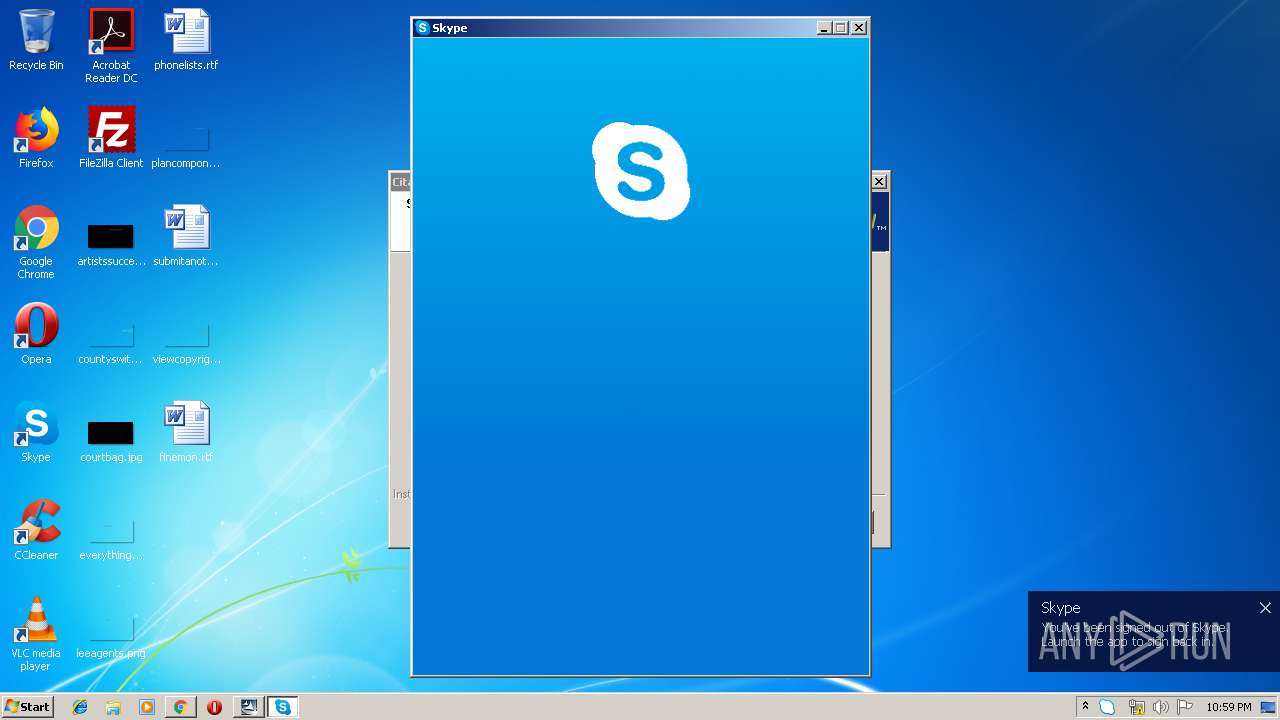Click the 10:59 PM clock
This screenshot has width=1280, height=720.
(x=1229, y=707)
